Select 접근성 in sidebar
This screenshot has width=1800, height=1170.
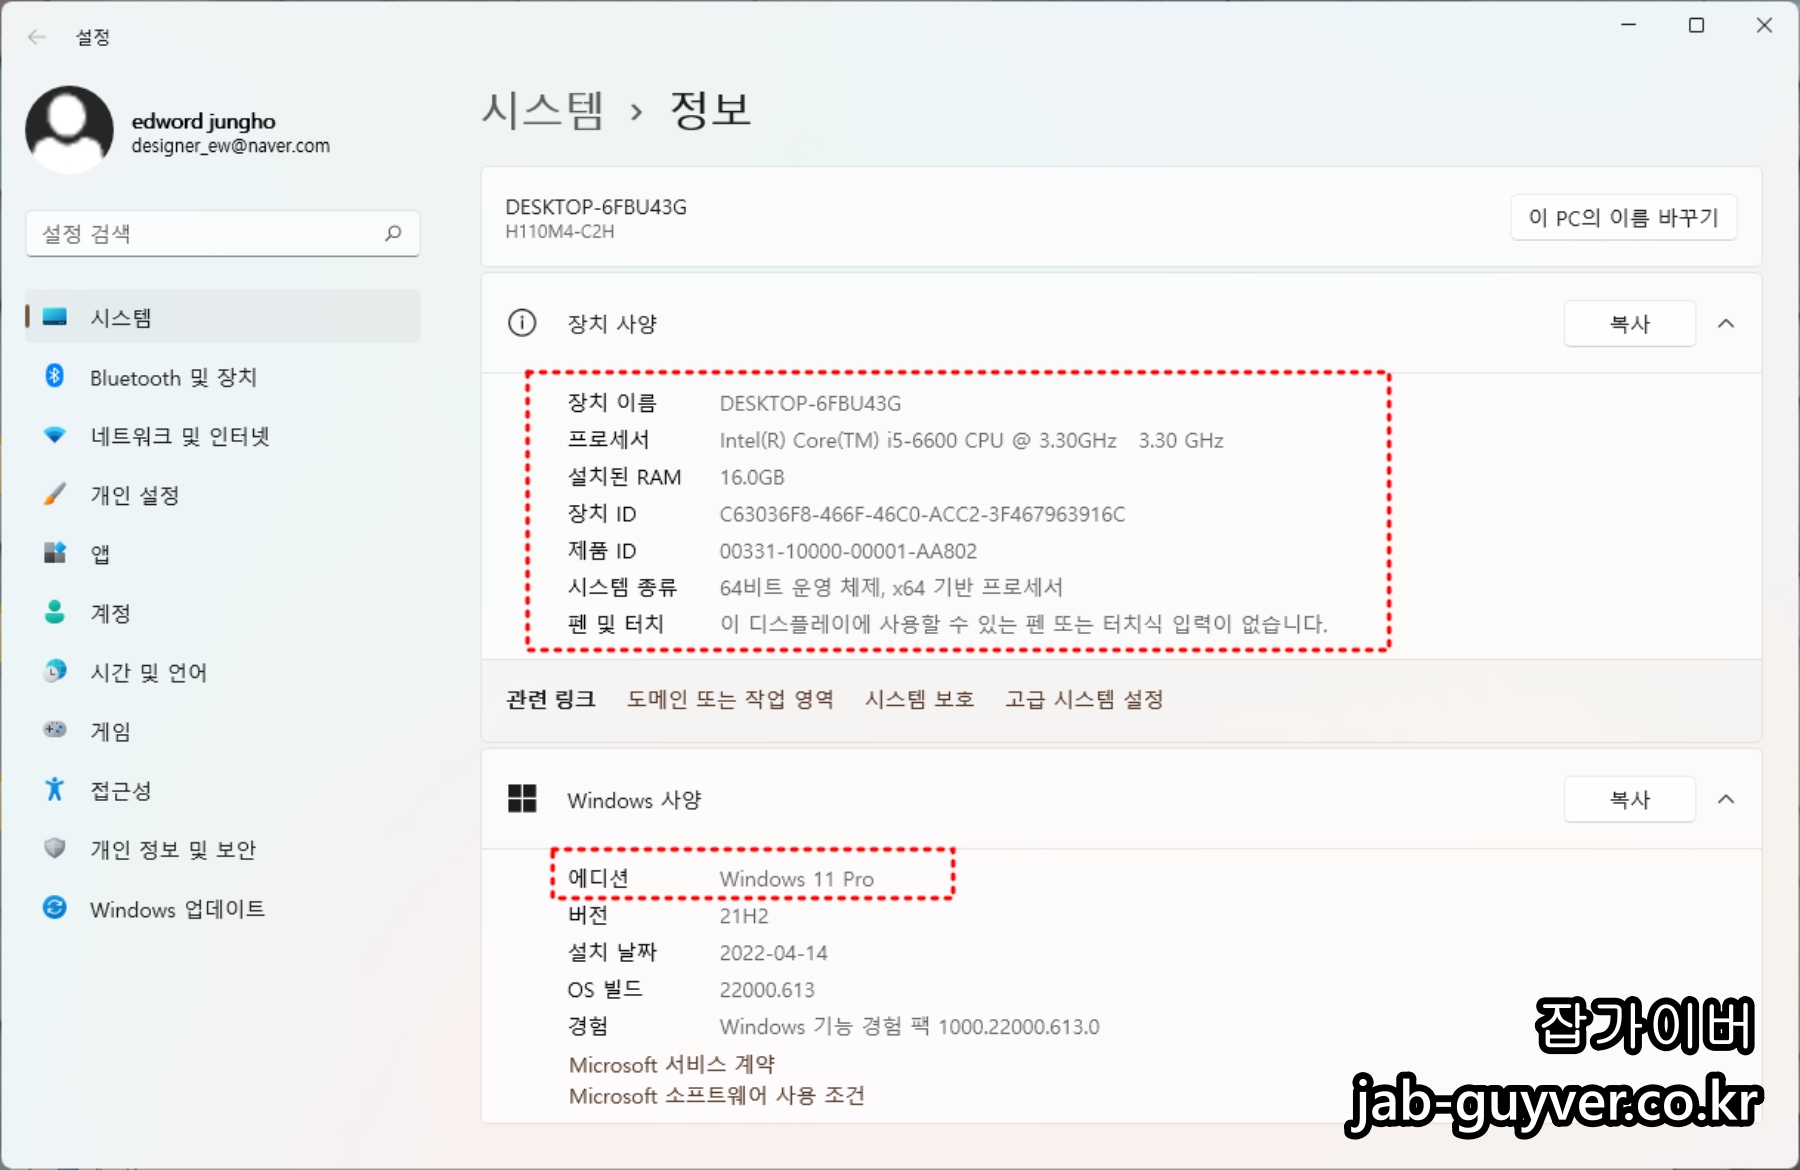pos(223,790)
